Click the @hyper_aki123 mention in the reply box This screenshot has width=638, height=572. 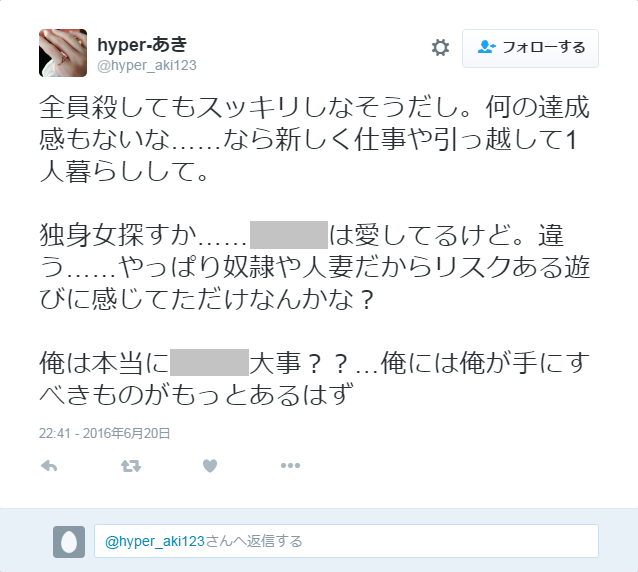155,541
